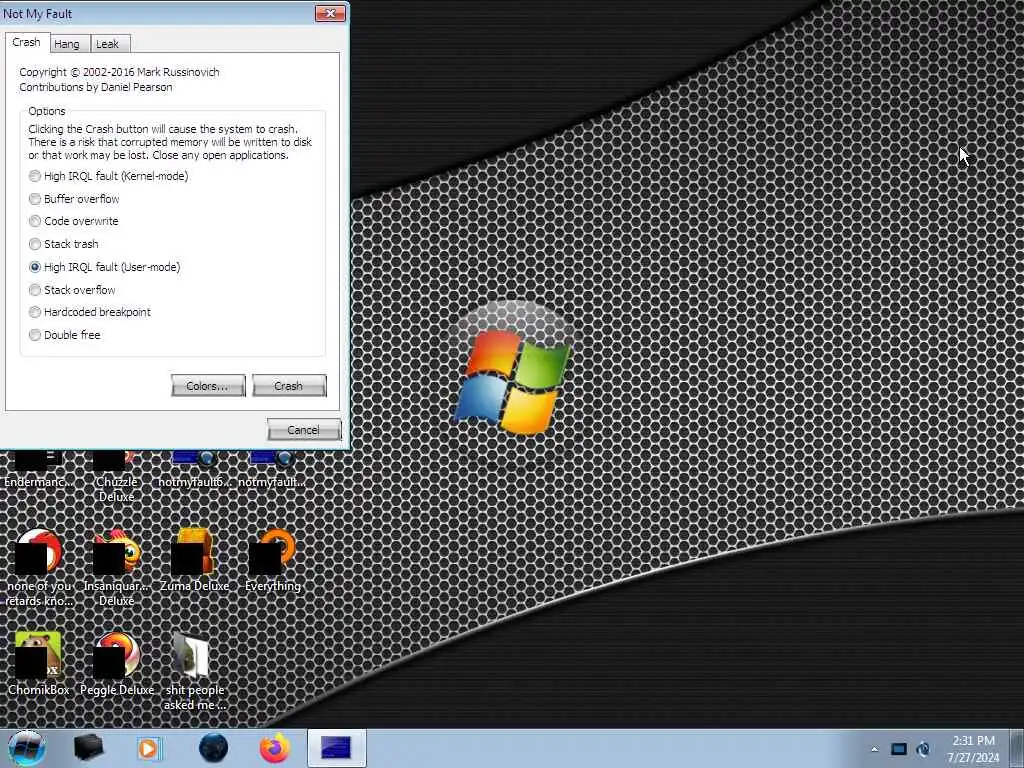
Task: Select the 'none of you' desktop icon
Action: tap(39, 567)
